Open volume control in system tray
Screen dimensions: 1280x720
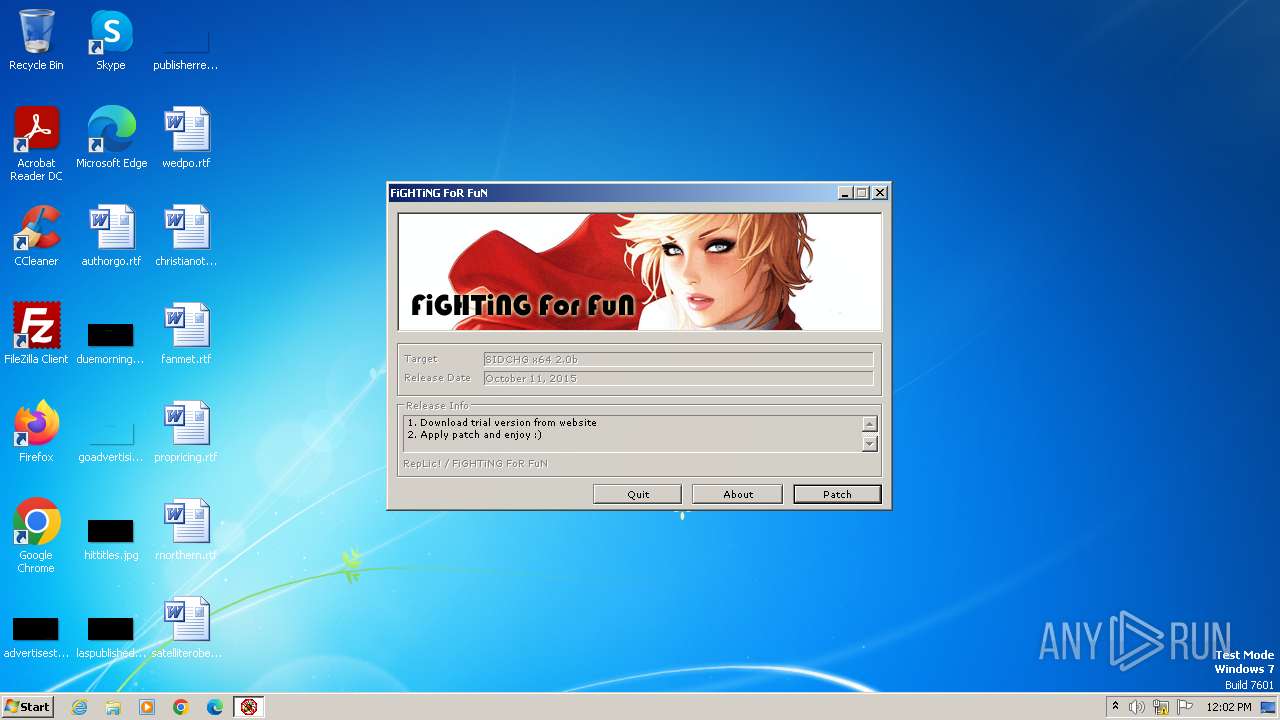click(x=1137, y=707)
